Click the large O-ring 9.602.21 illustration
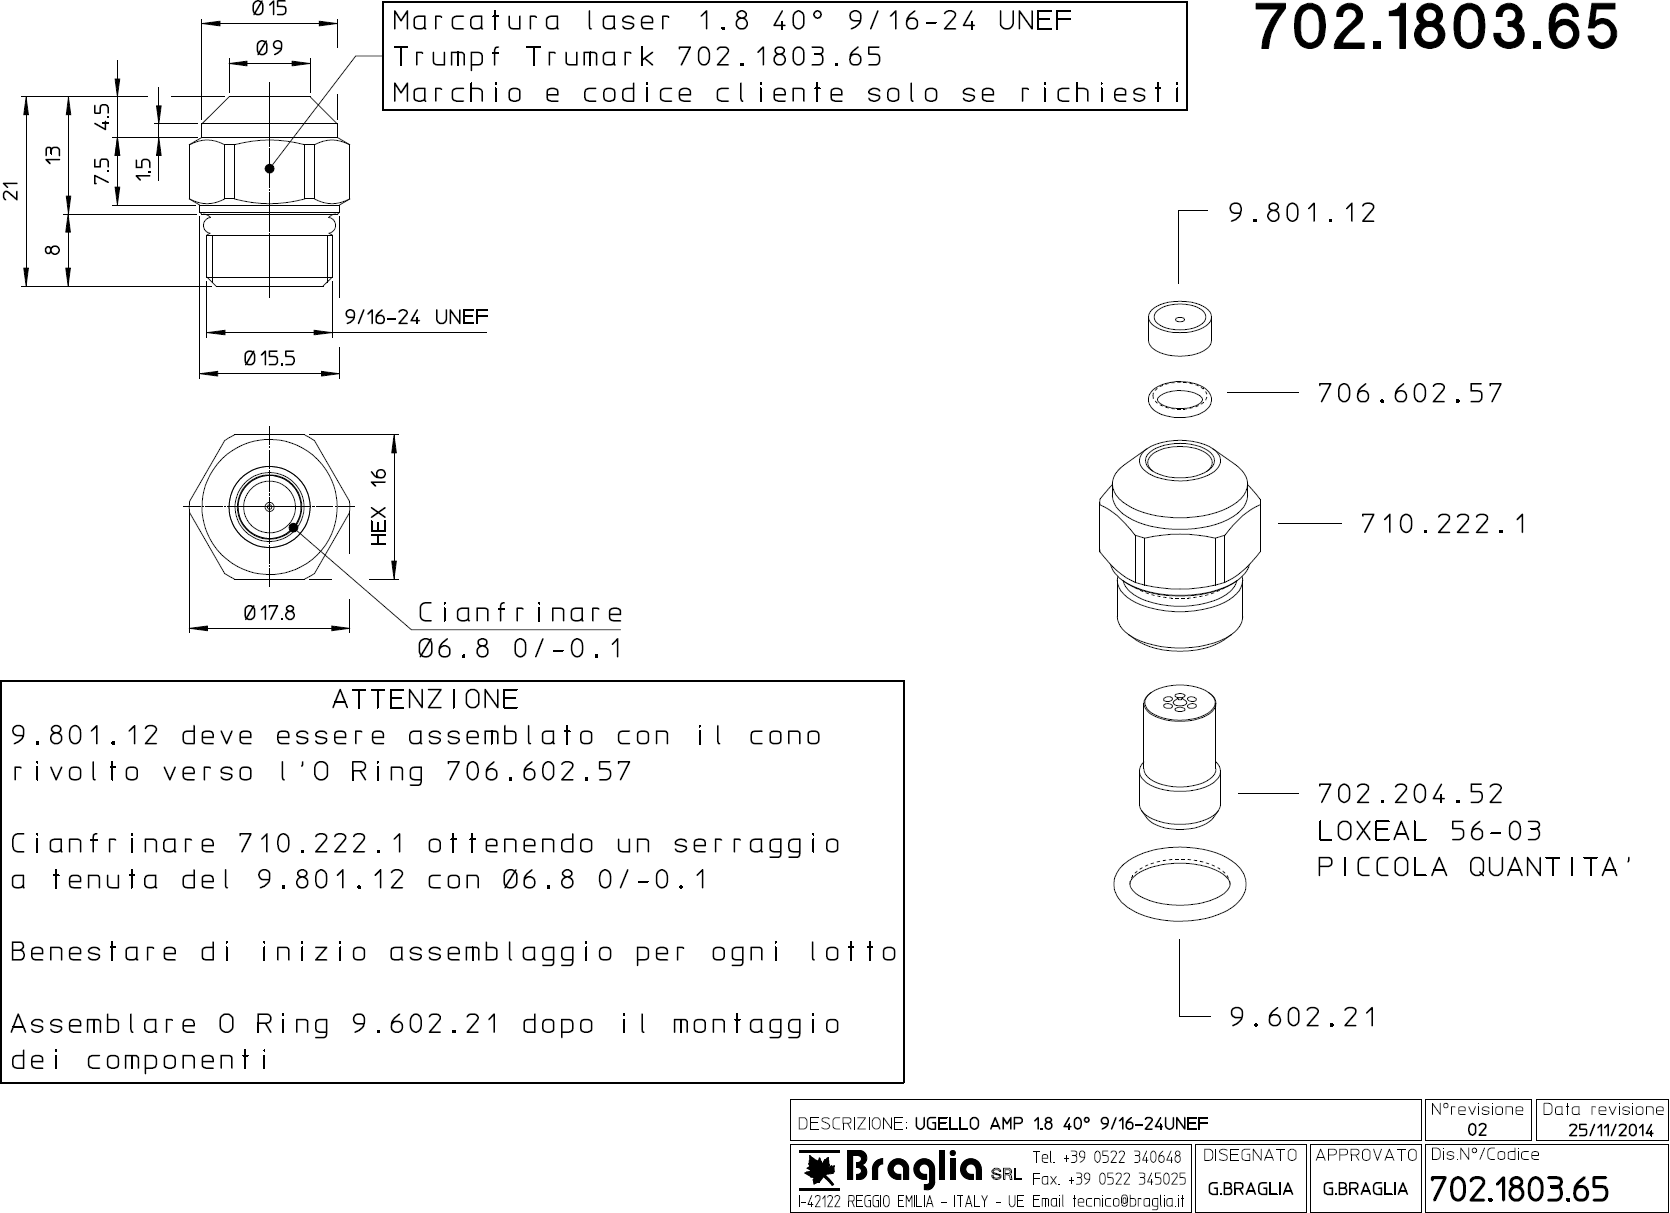 pos(1180,882)
